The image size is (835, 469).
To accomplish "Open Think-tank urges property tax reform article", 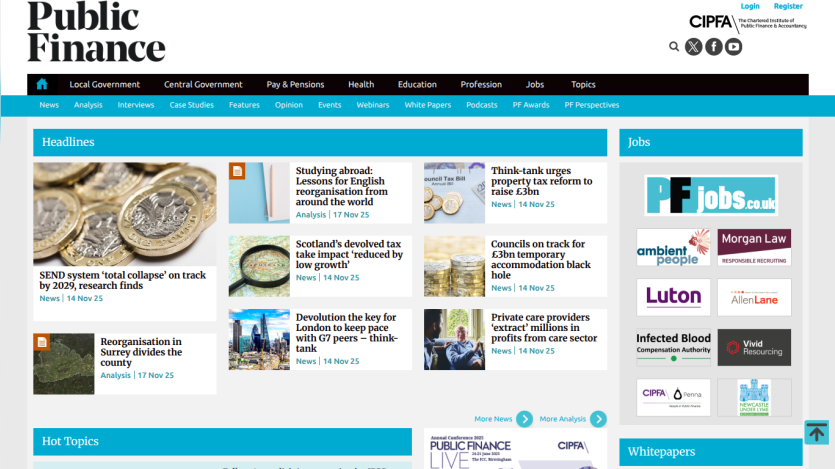I will tap(542, 181).
